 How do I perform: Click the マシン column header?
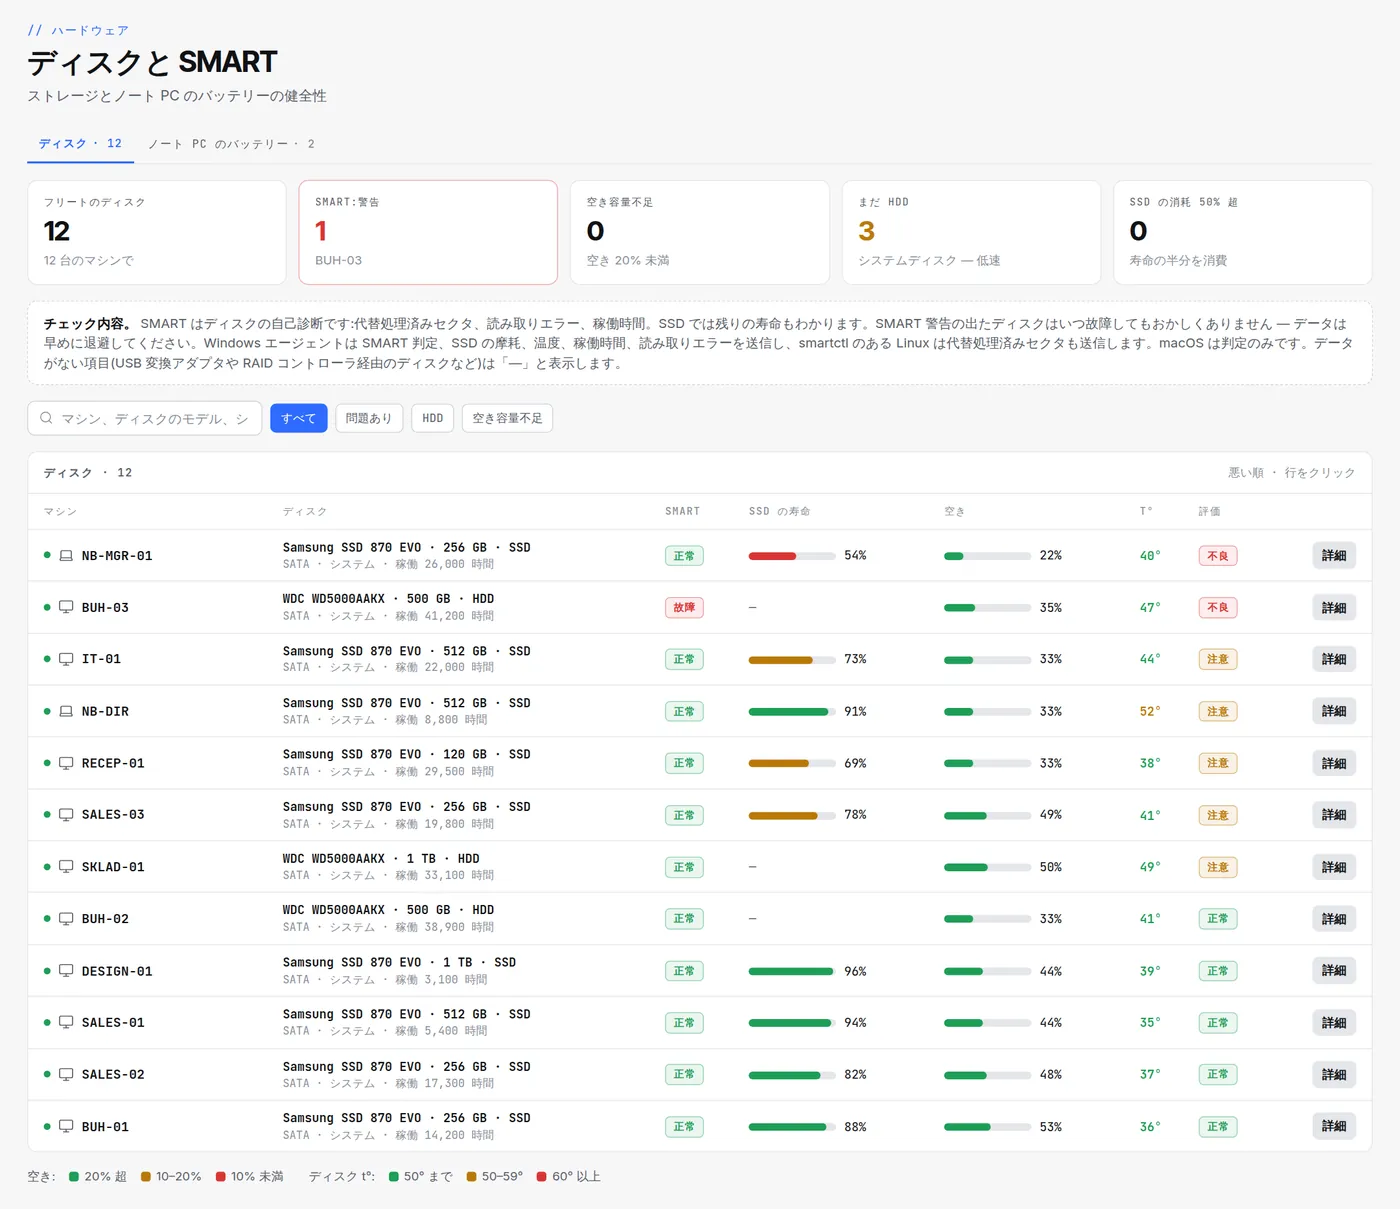click(x=60, y=511)
